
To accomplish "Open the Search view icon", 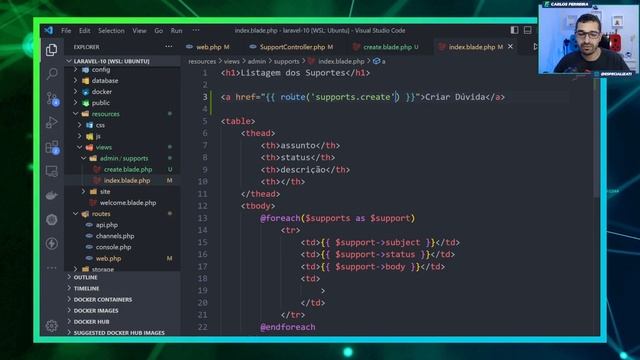I will pos(52,74).
